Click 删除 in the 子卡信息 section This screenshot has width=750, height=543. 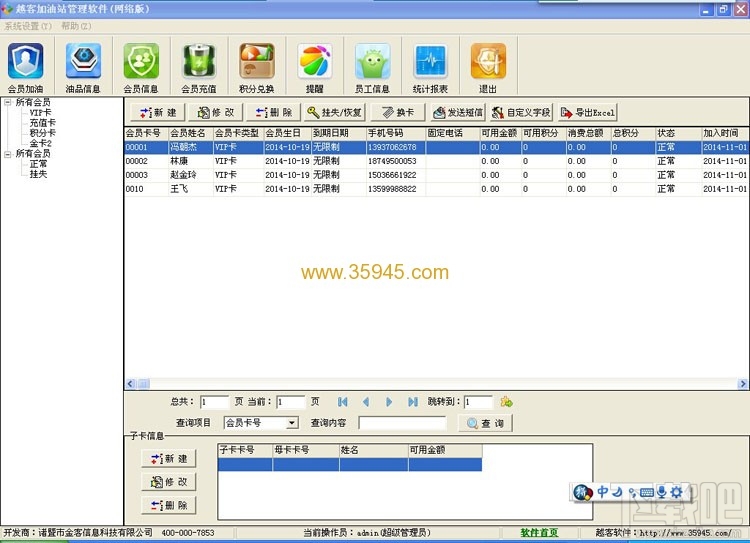pyautogui.click(x=169, y=505)
